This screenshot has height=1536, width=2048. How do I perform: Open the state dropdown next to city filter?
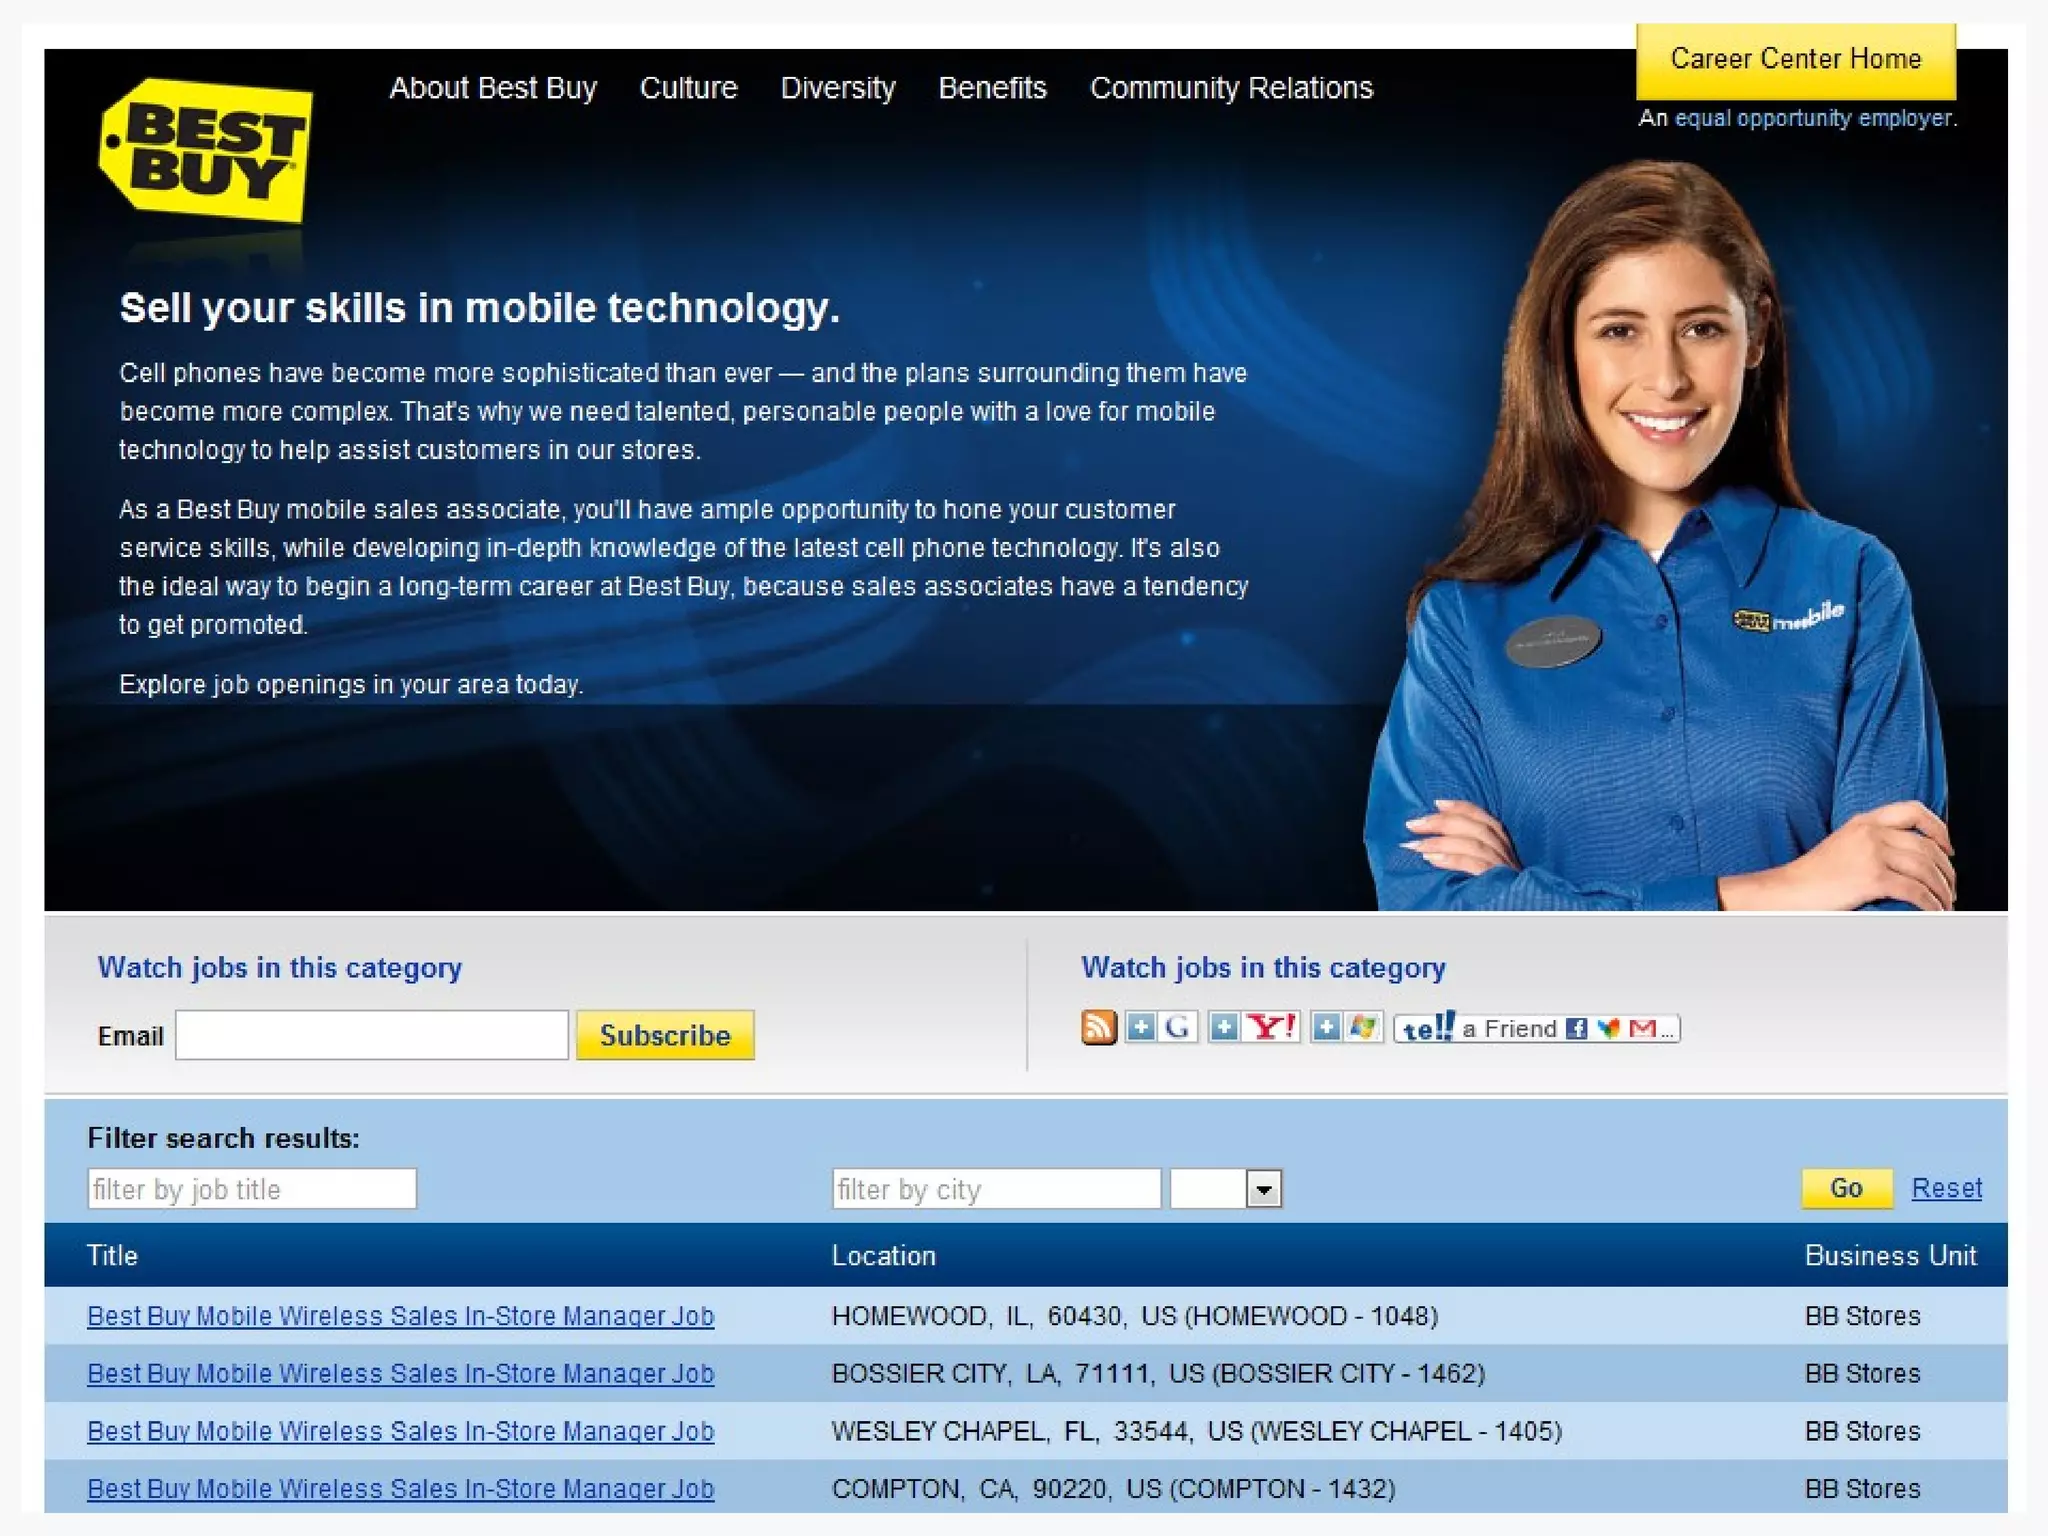[x=1264, y=1189]
